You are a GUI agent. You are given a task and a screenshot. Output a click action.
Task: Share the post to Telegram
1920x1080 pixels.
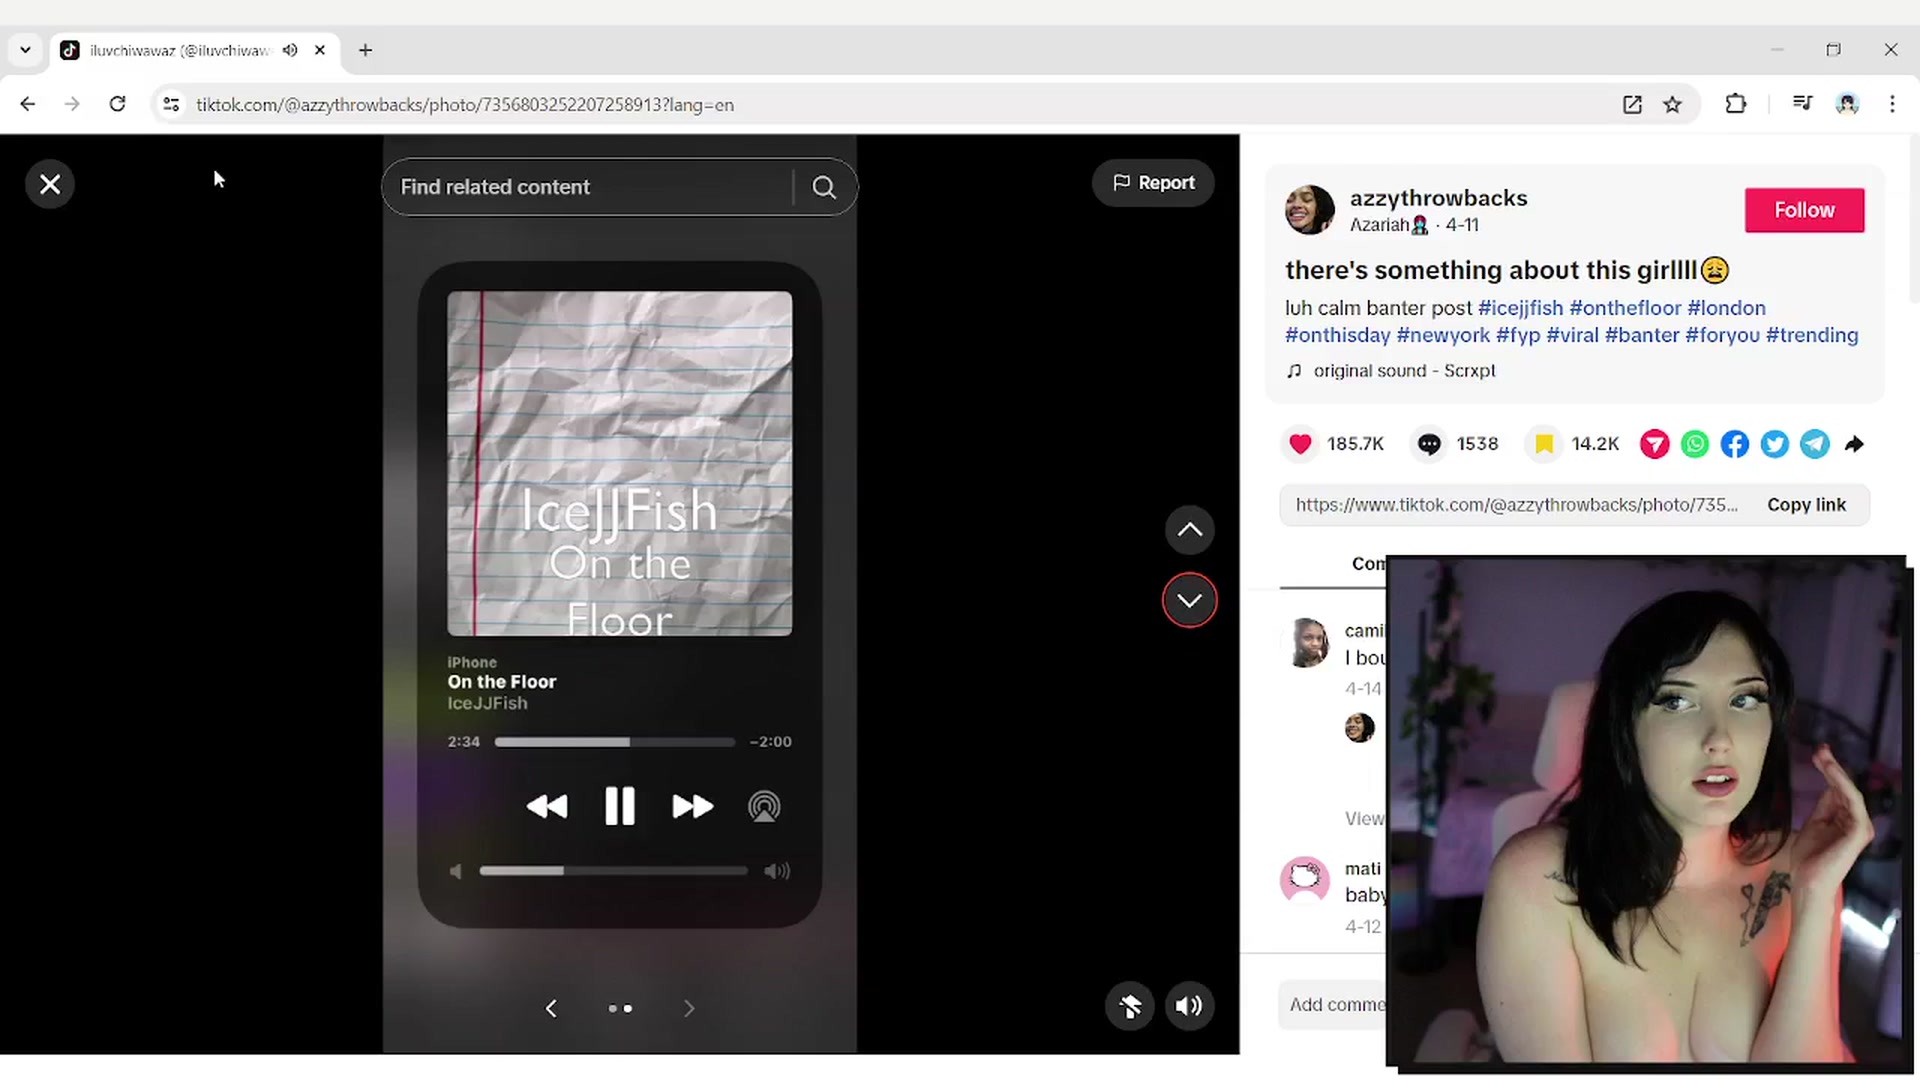(x=1814, y=444)
